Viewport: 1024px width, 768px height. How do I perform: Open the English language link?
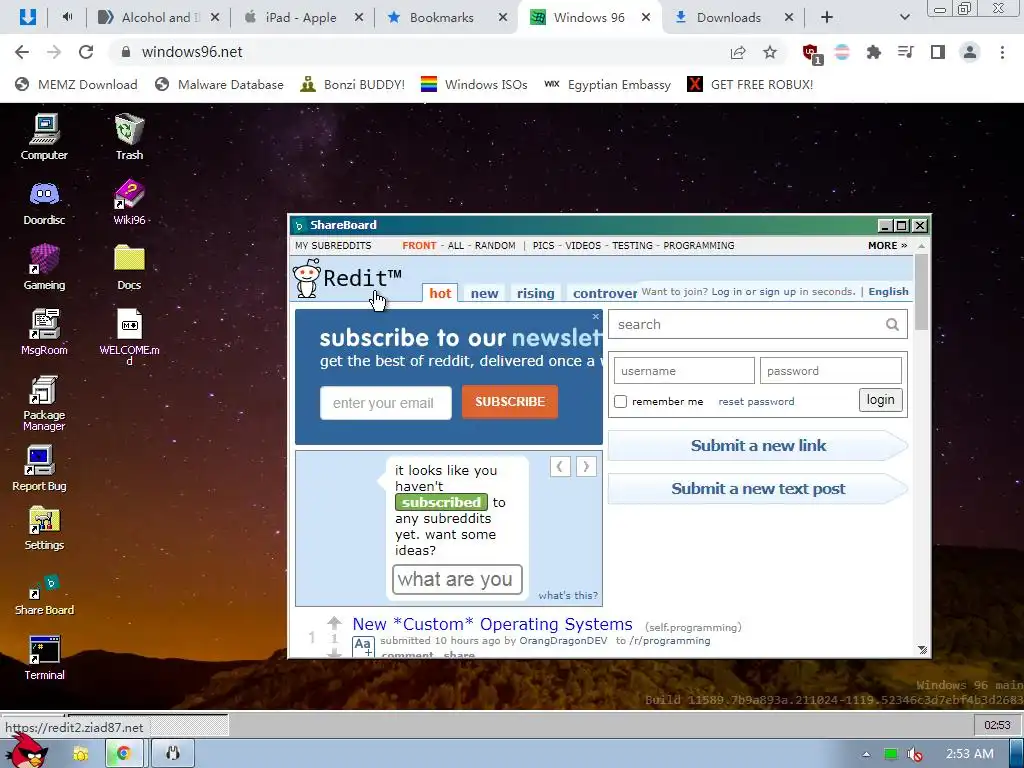888,291
